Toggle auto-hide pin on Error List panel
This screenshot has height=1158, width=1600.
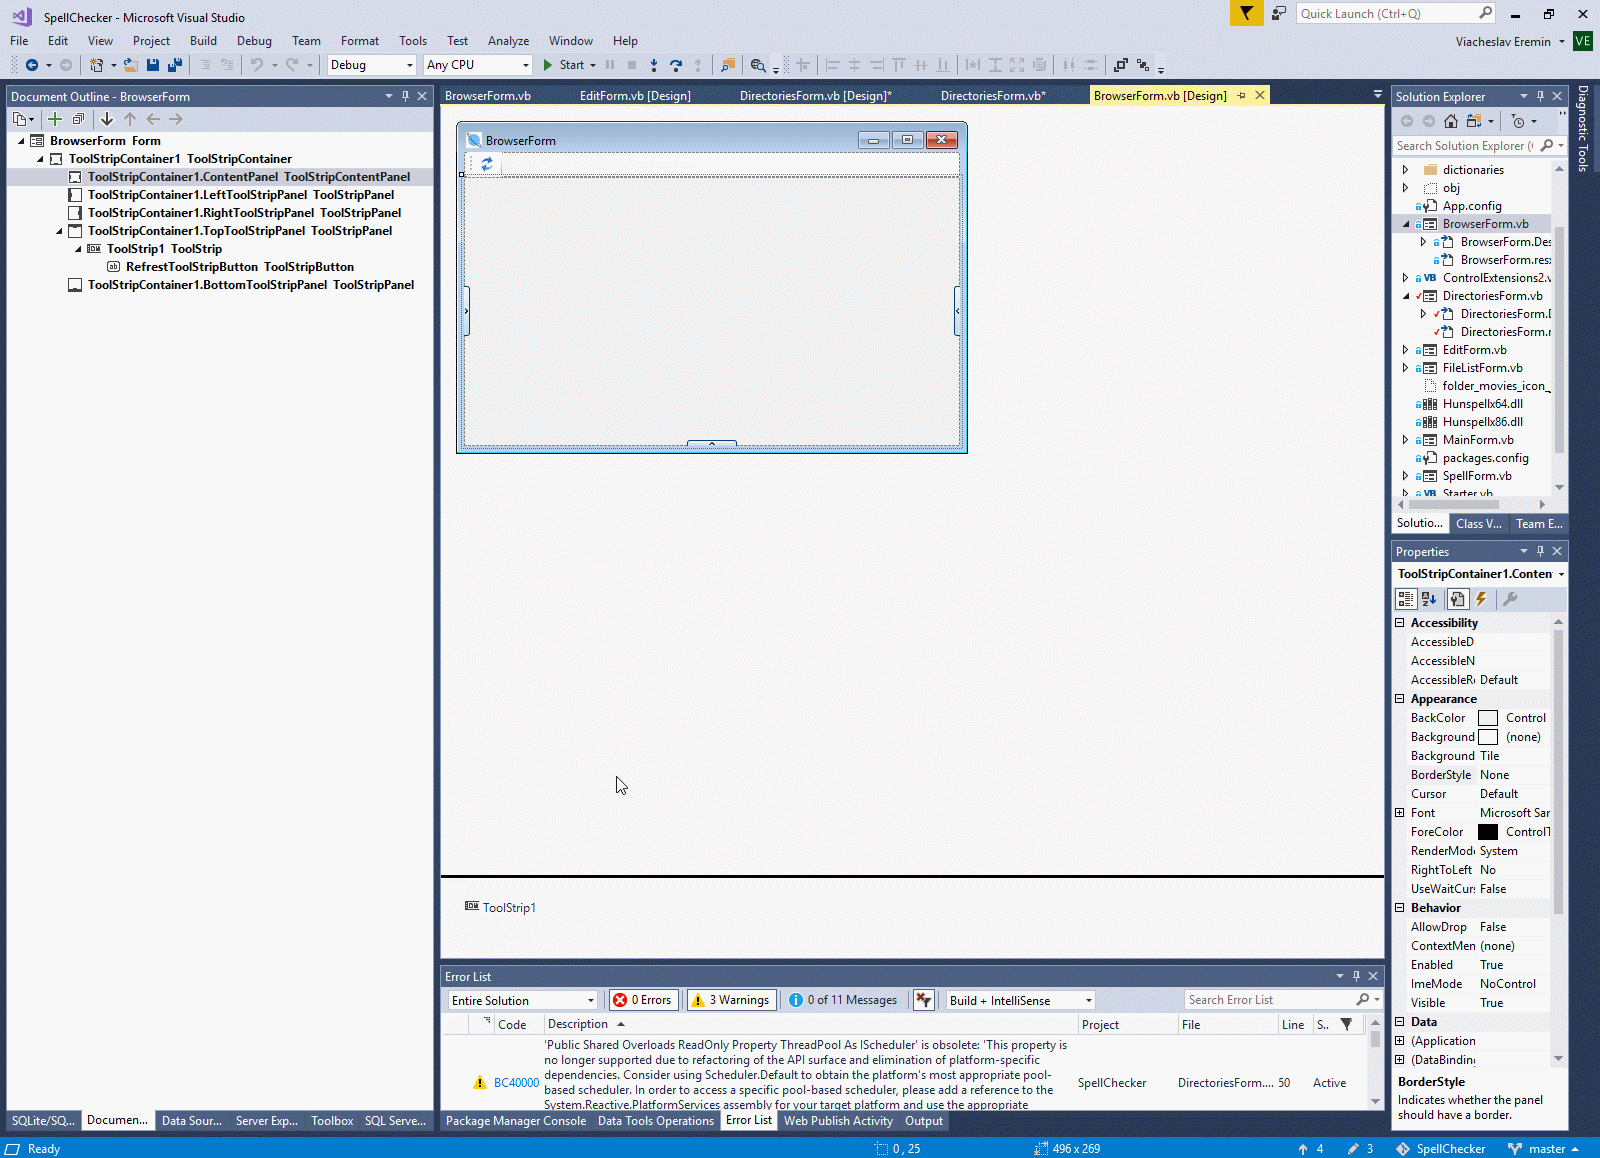click(1356, 976)
